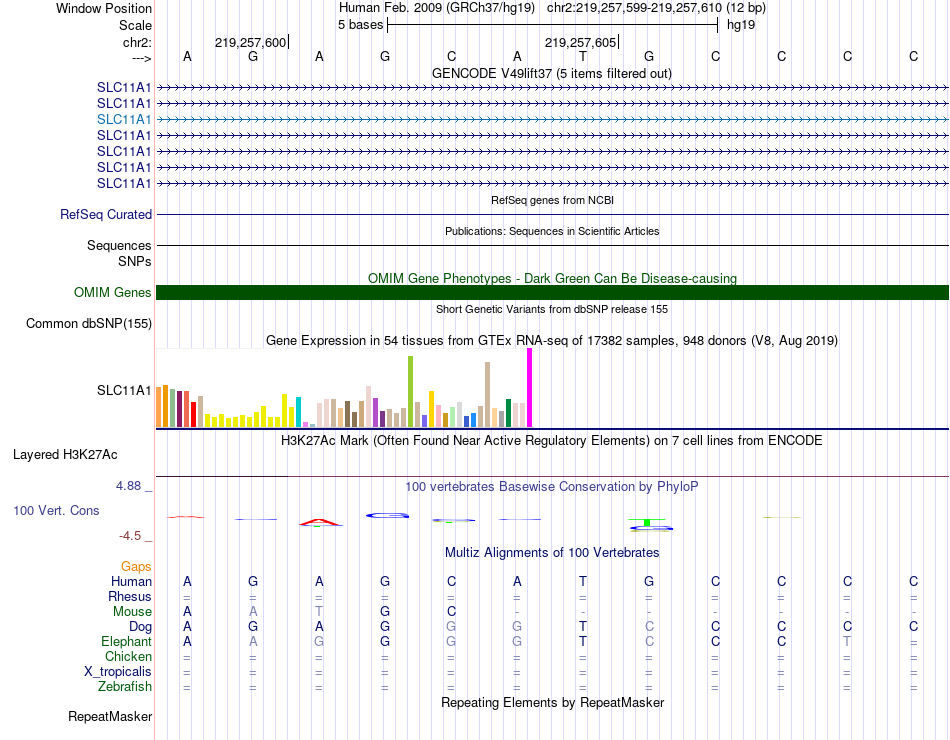The height and width of the screenshot is (740, 950).
Task: Click the red A PhyloP conservation logo
Action: [x=321, y=522]
